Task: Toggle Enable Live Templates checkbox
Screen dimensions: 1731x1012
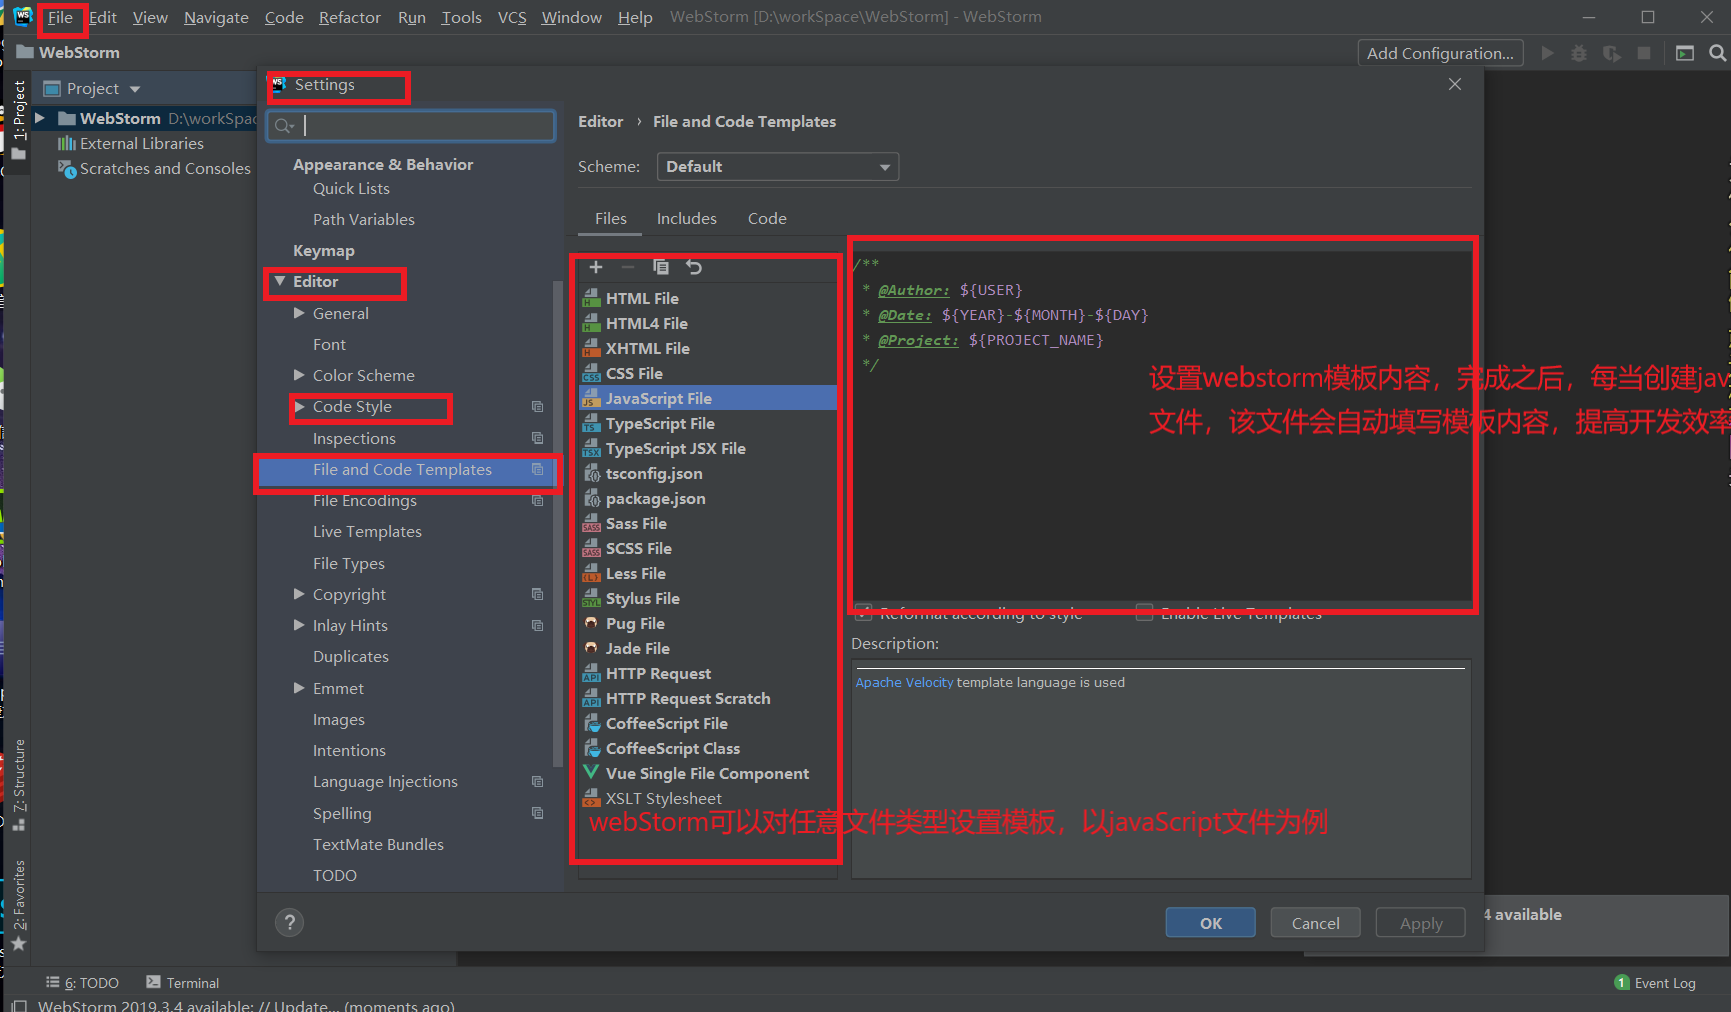Action: (1144, 611)
